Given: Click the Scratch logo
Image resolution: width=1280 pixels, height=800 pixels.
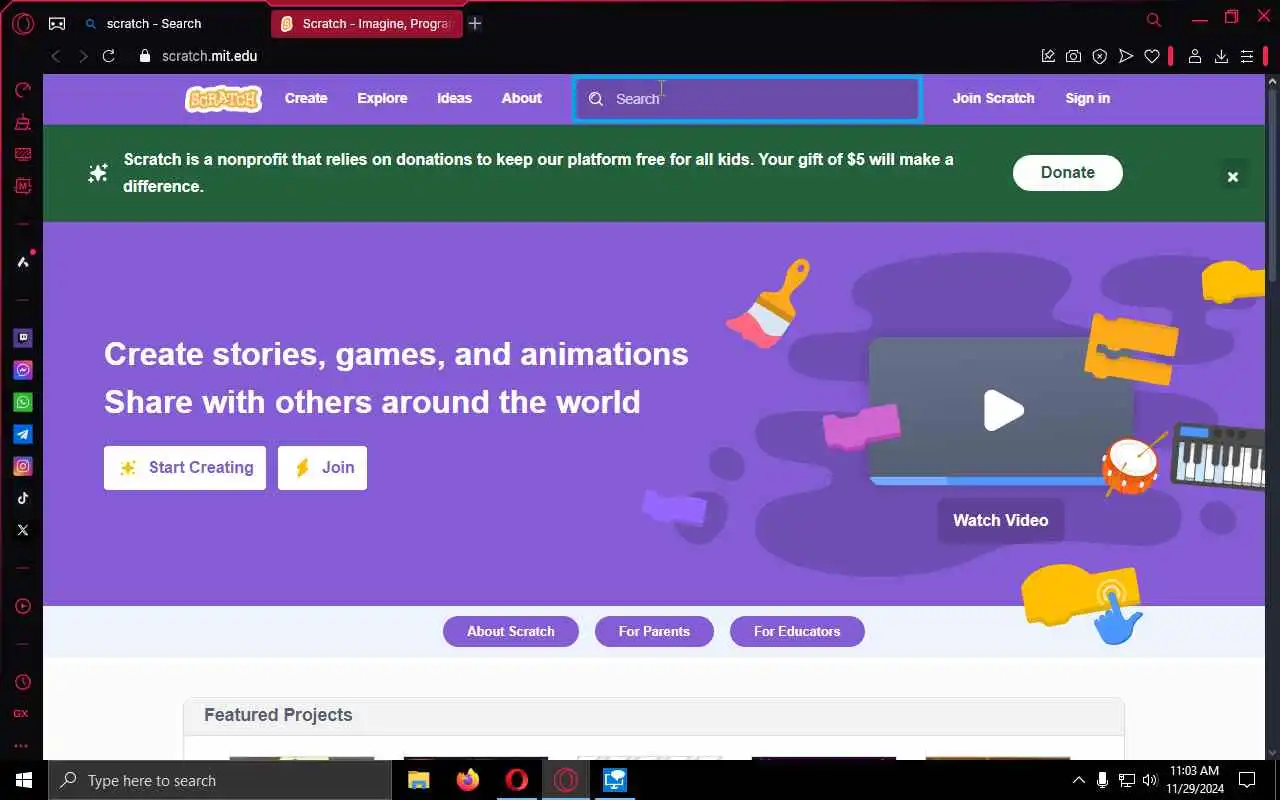Looking at the screenshot, I should [x=224, y=98].
